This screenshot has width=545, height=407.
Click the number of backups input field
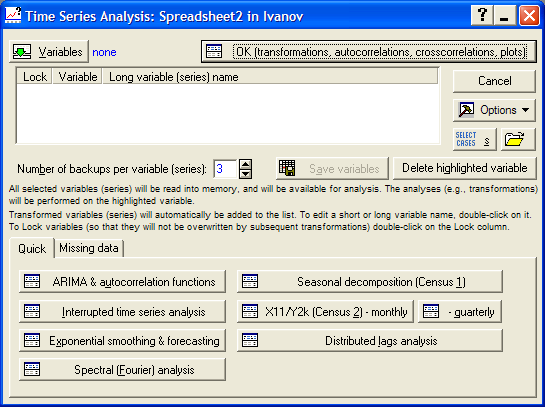(x=225, y=169)
